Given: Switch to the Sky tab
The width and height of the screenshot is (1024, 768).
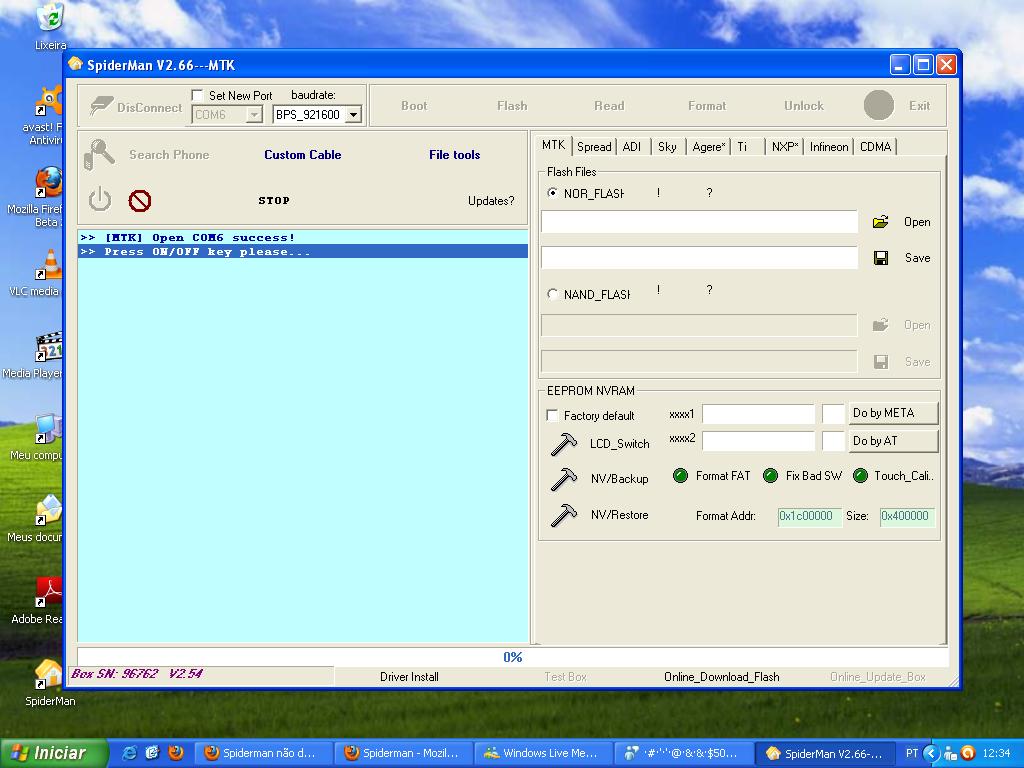Looking at the screenshot, I should tap(667, 147).
